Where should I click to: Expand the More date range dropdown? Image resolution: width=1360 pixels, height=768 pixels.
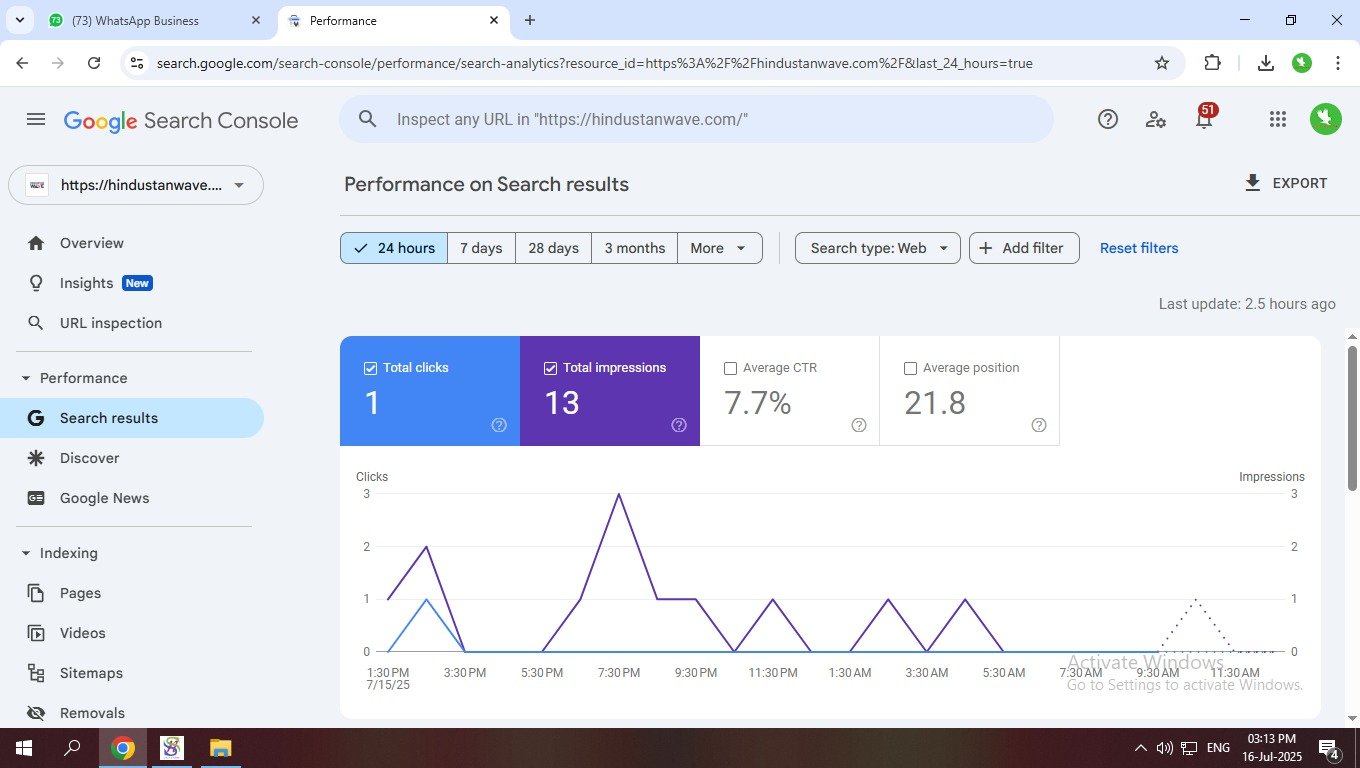tap(719, 248)
